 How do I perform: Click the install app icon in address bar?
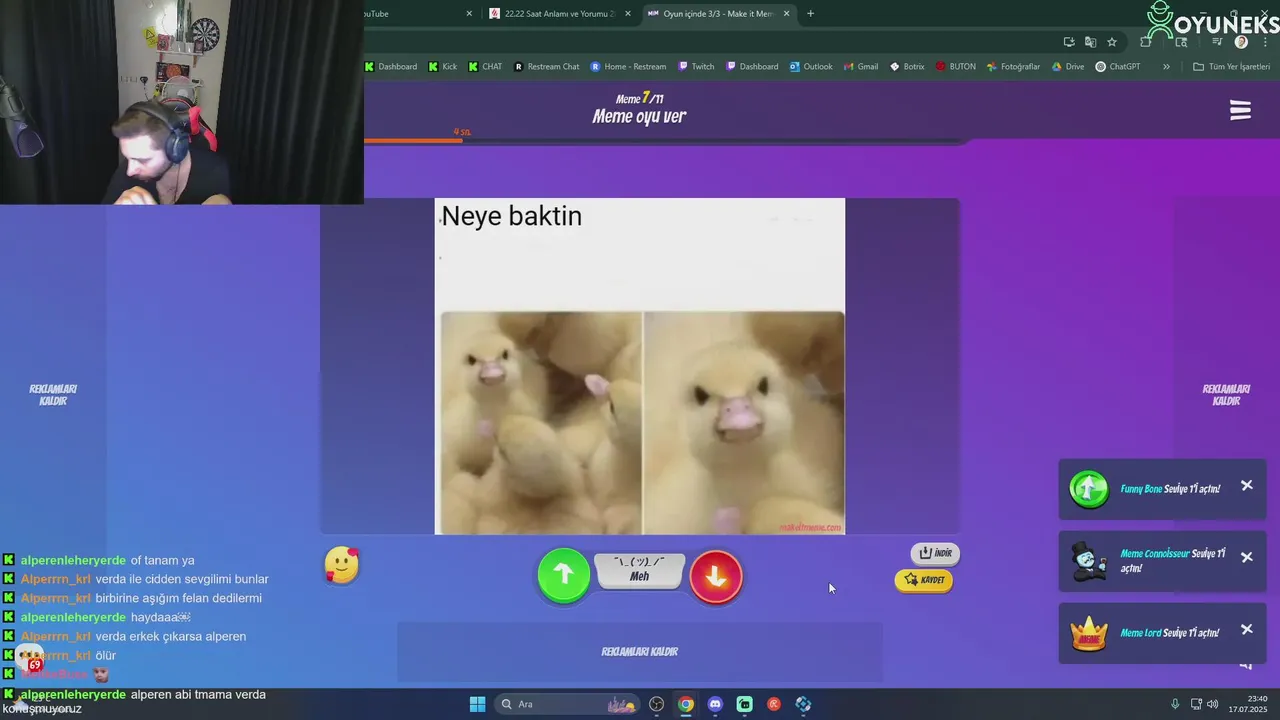coord(1069,42)
